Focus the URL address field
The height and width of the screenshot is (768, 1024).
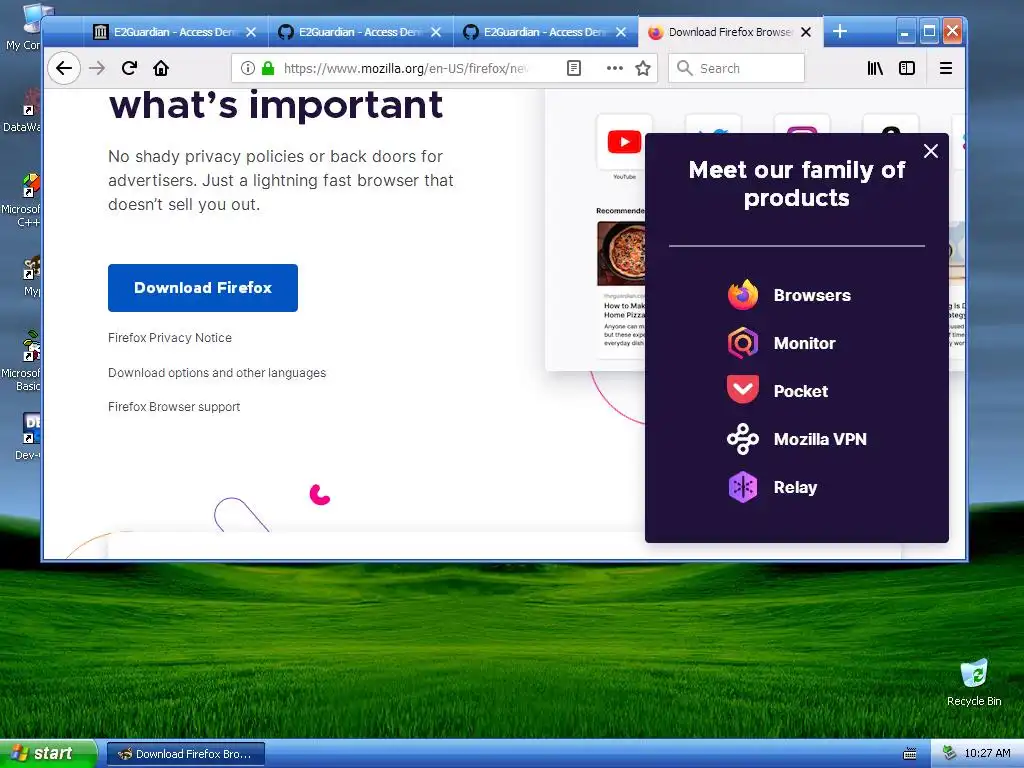pos(405,69)
